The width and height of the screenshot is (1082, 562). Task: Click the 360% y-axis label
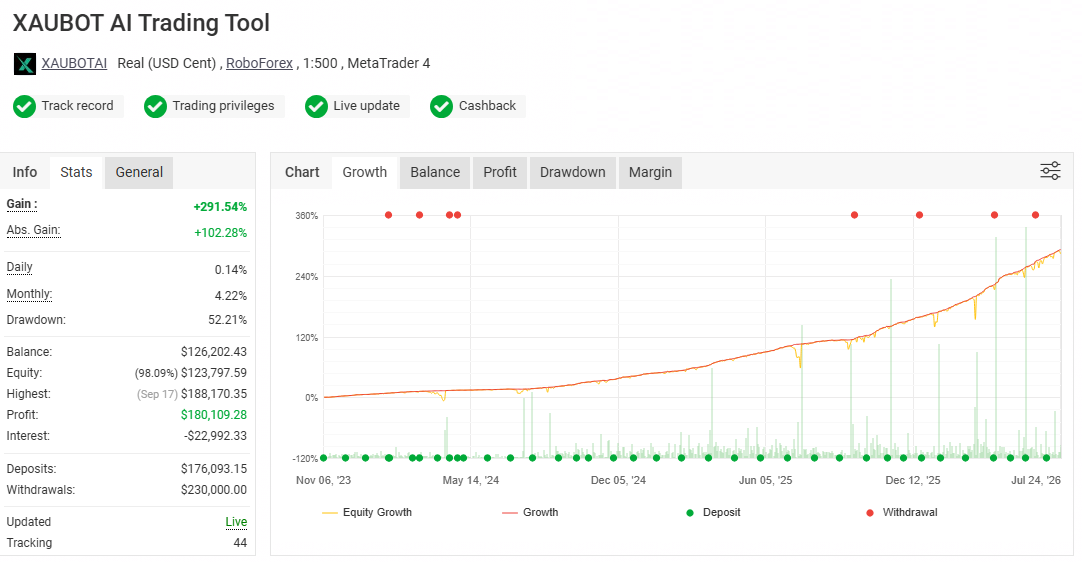tap(306, 216)
